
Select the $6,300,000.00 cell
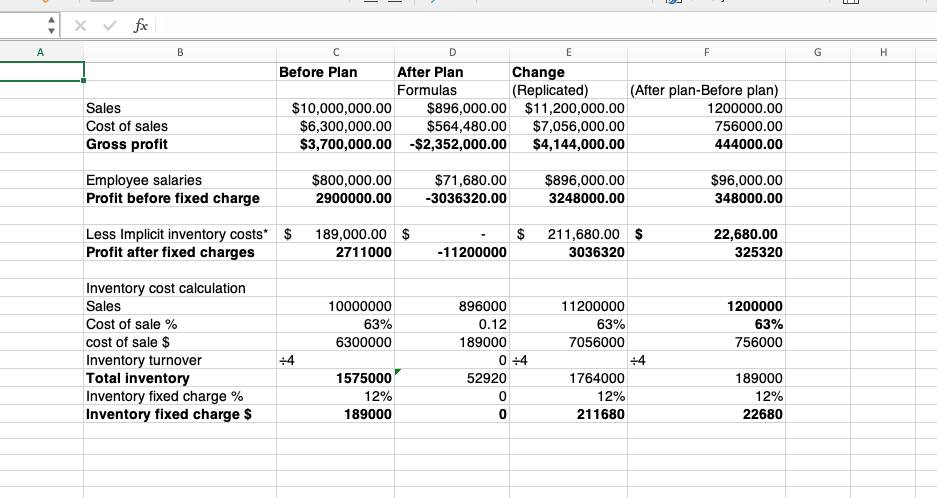pos(335,126)
